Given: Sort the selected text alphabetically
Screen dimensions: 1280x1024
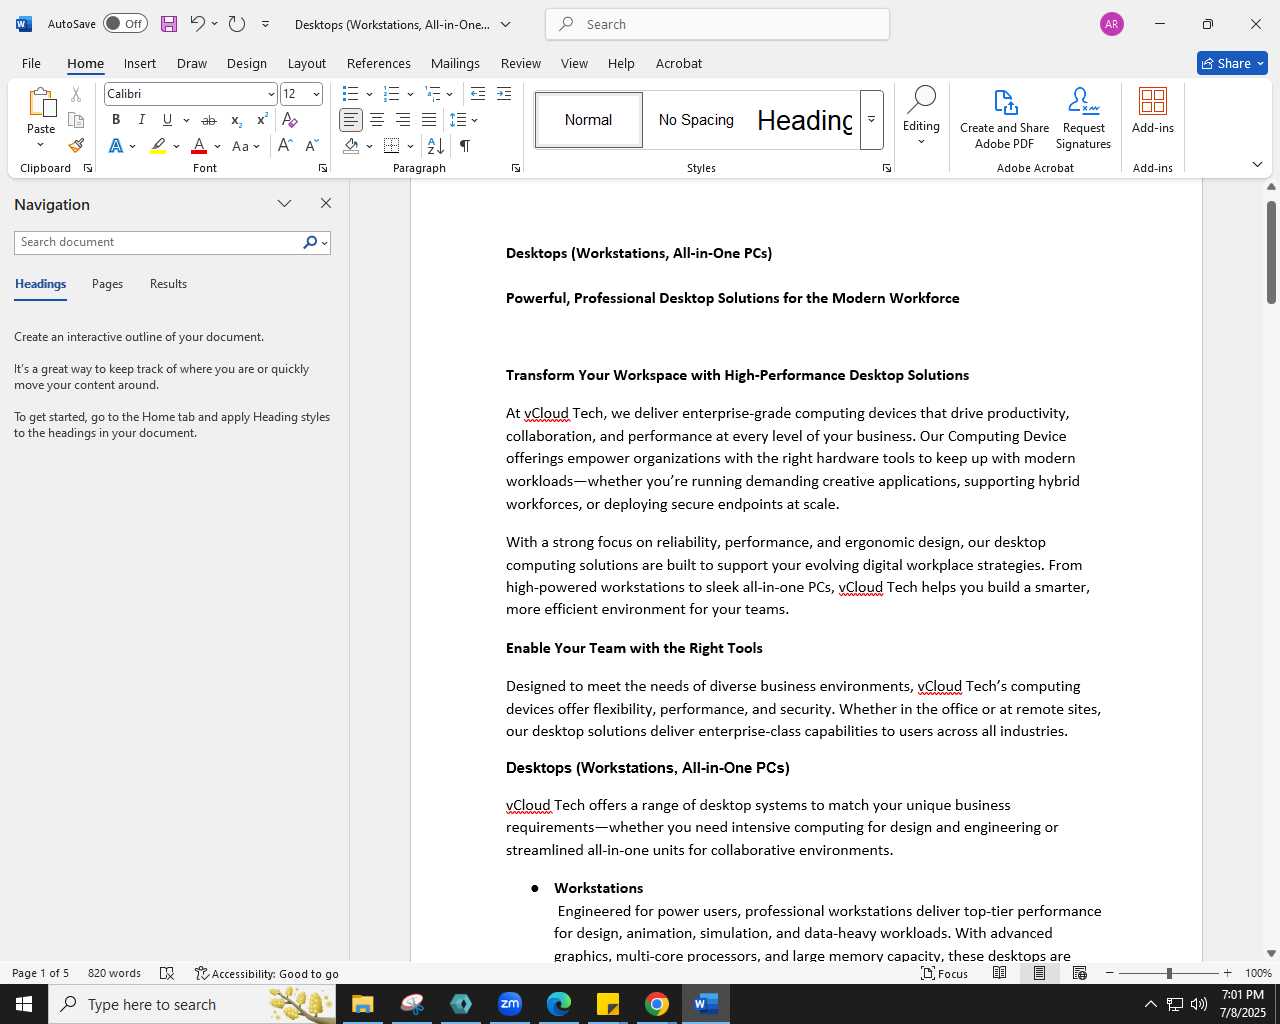Looking at the screenshot, I should 436,146.
